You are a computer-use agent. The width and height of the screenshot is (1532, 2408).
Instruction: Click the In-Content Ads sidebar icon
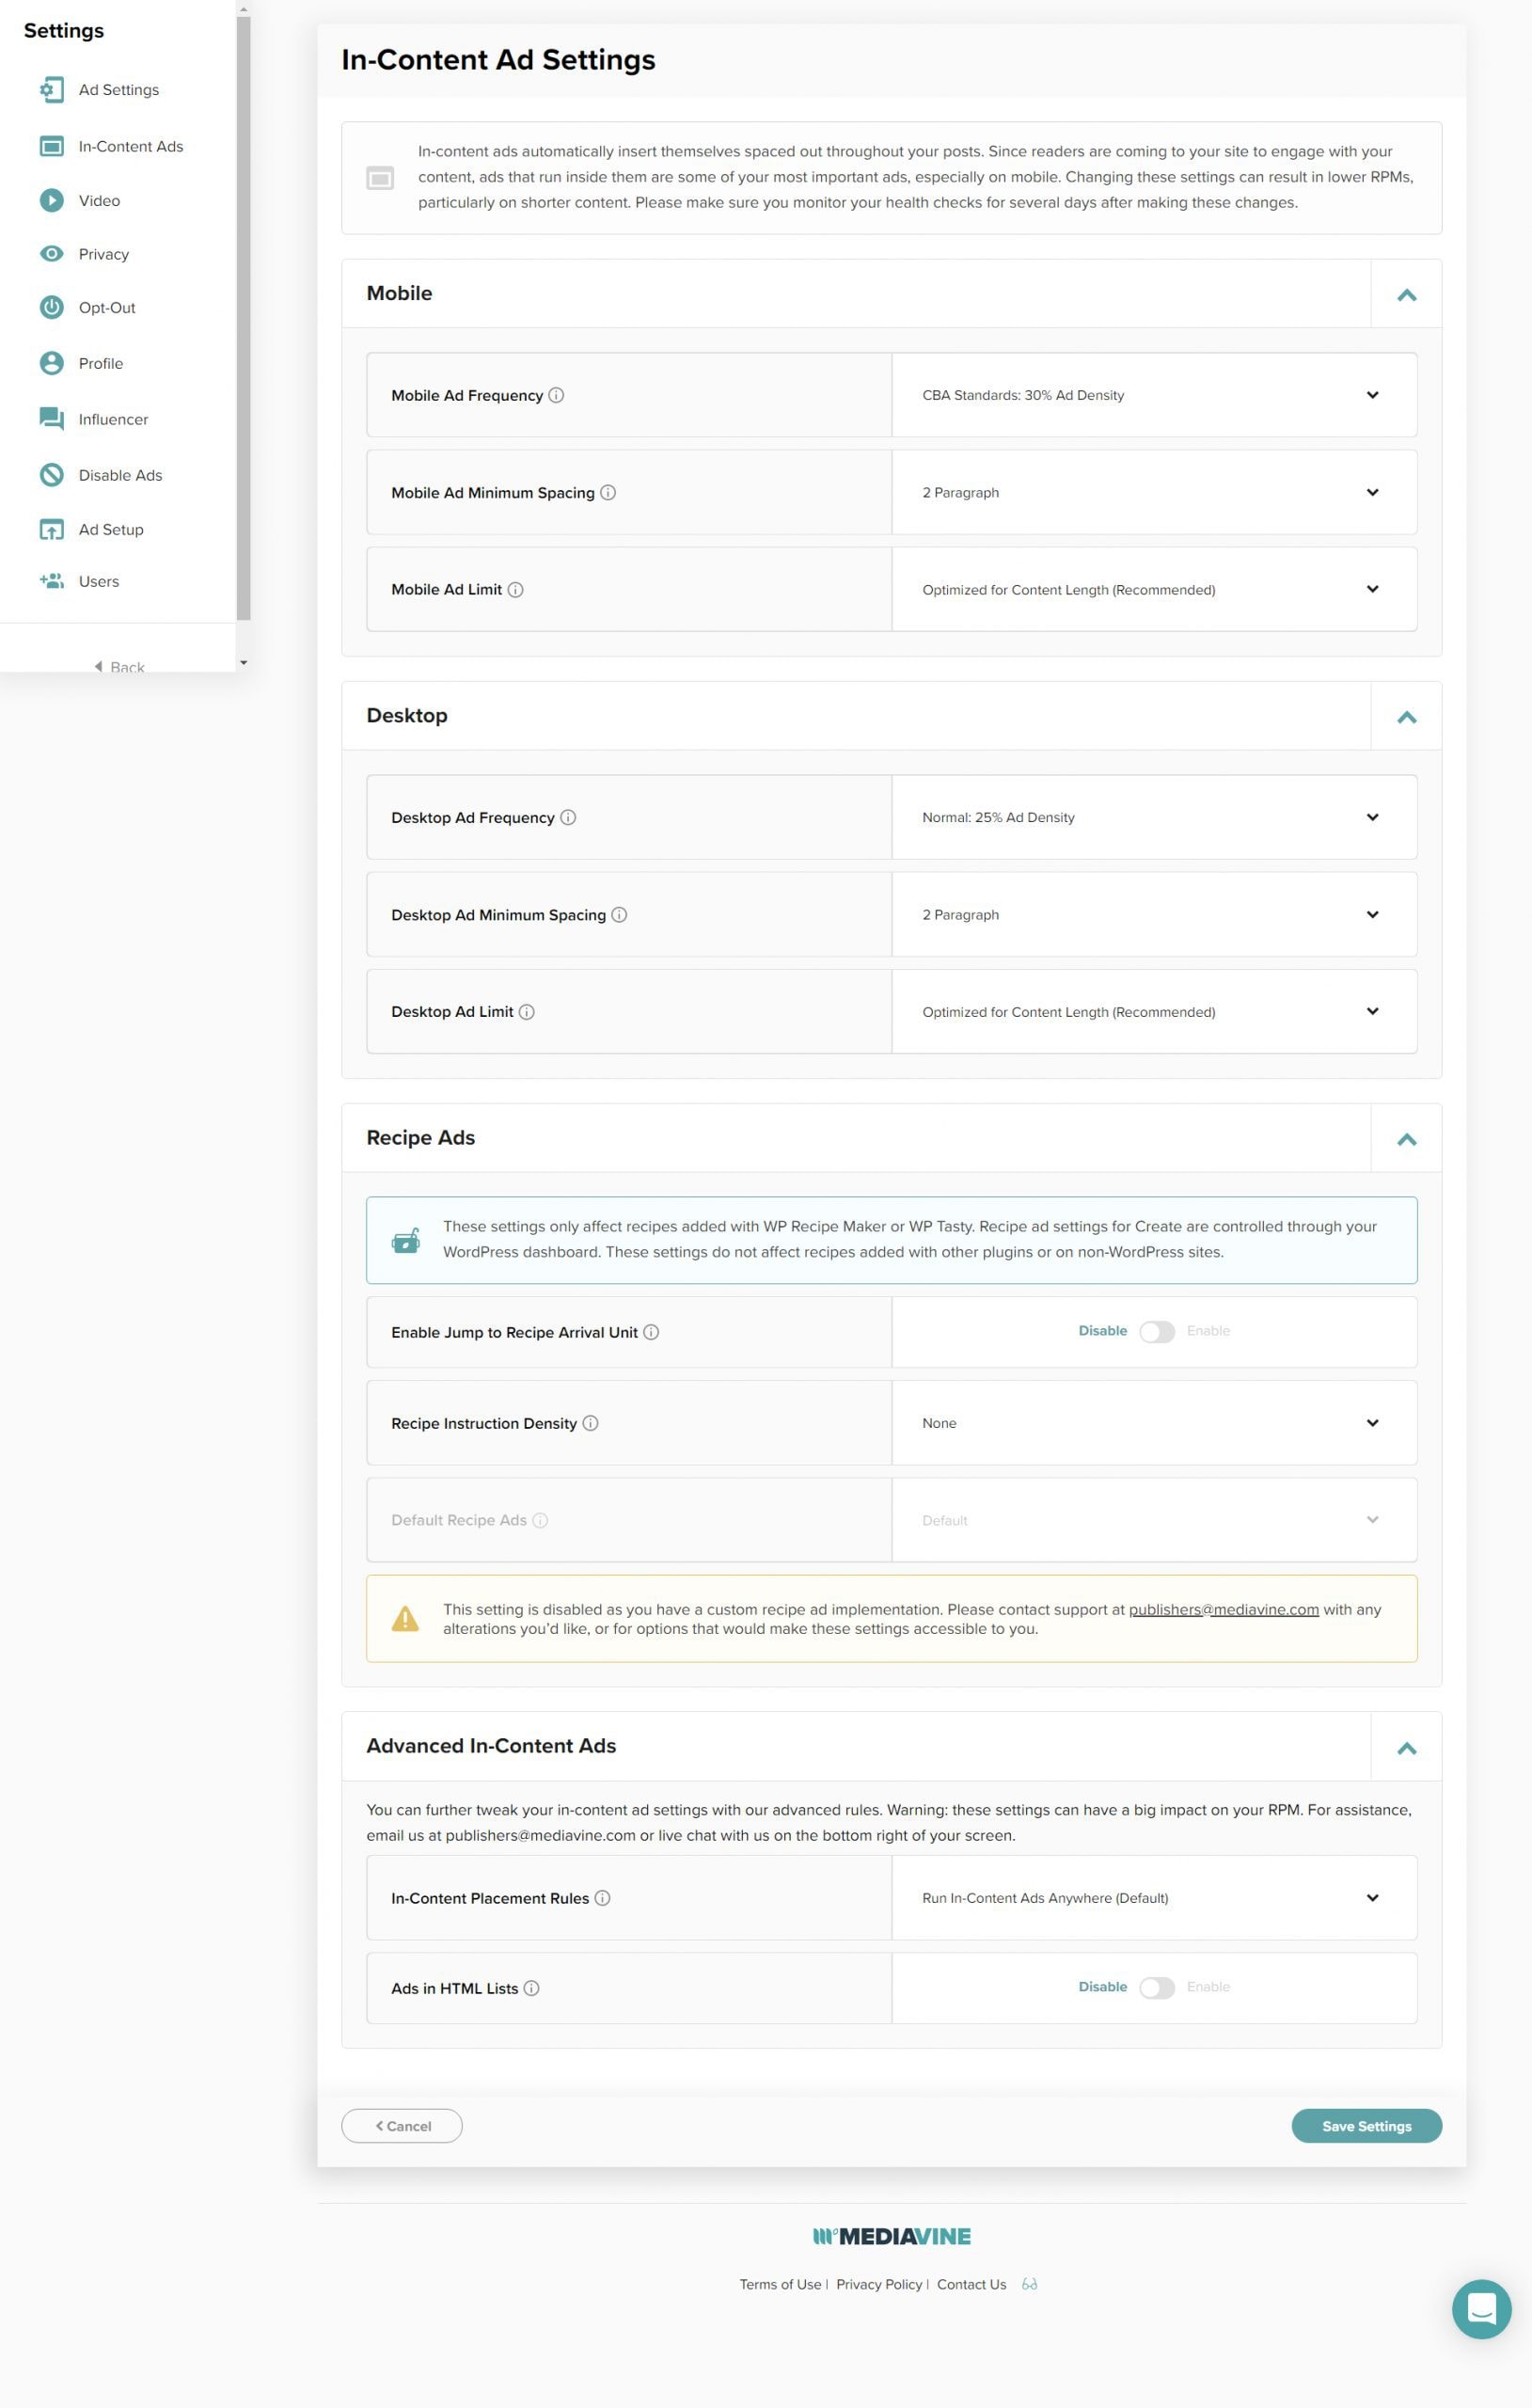pyautogui.click(x=51, y=146)
